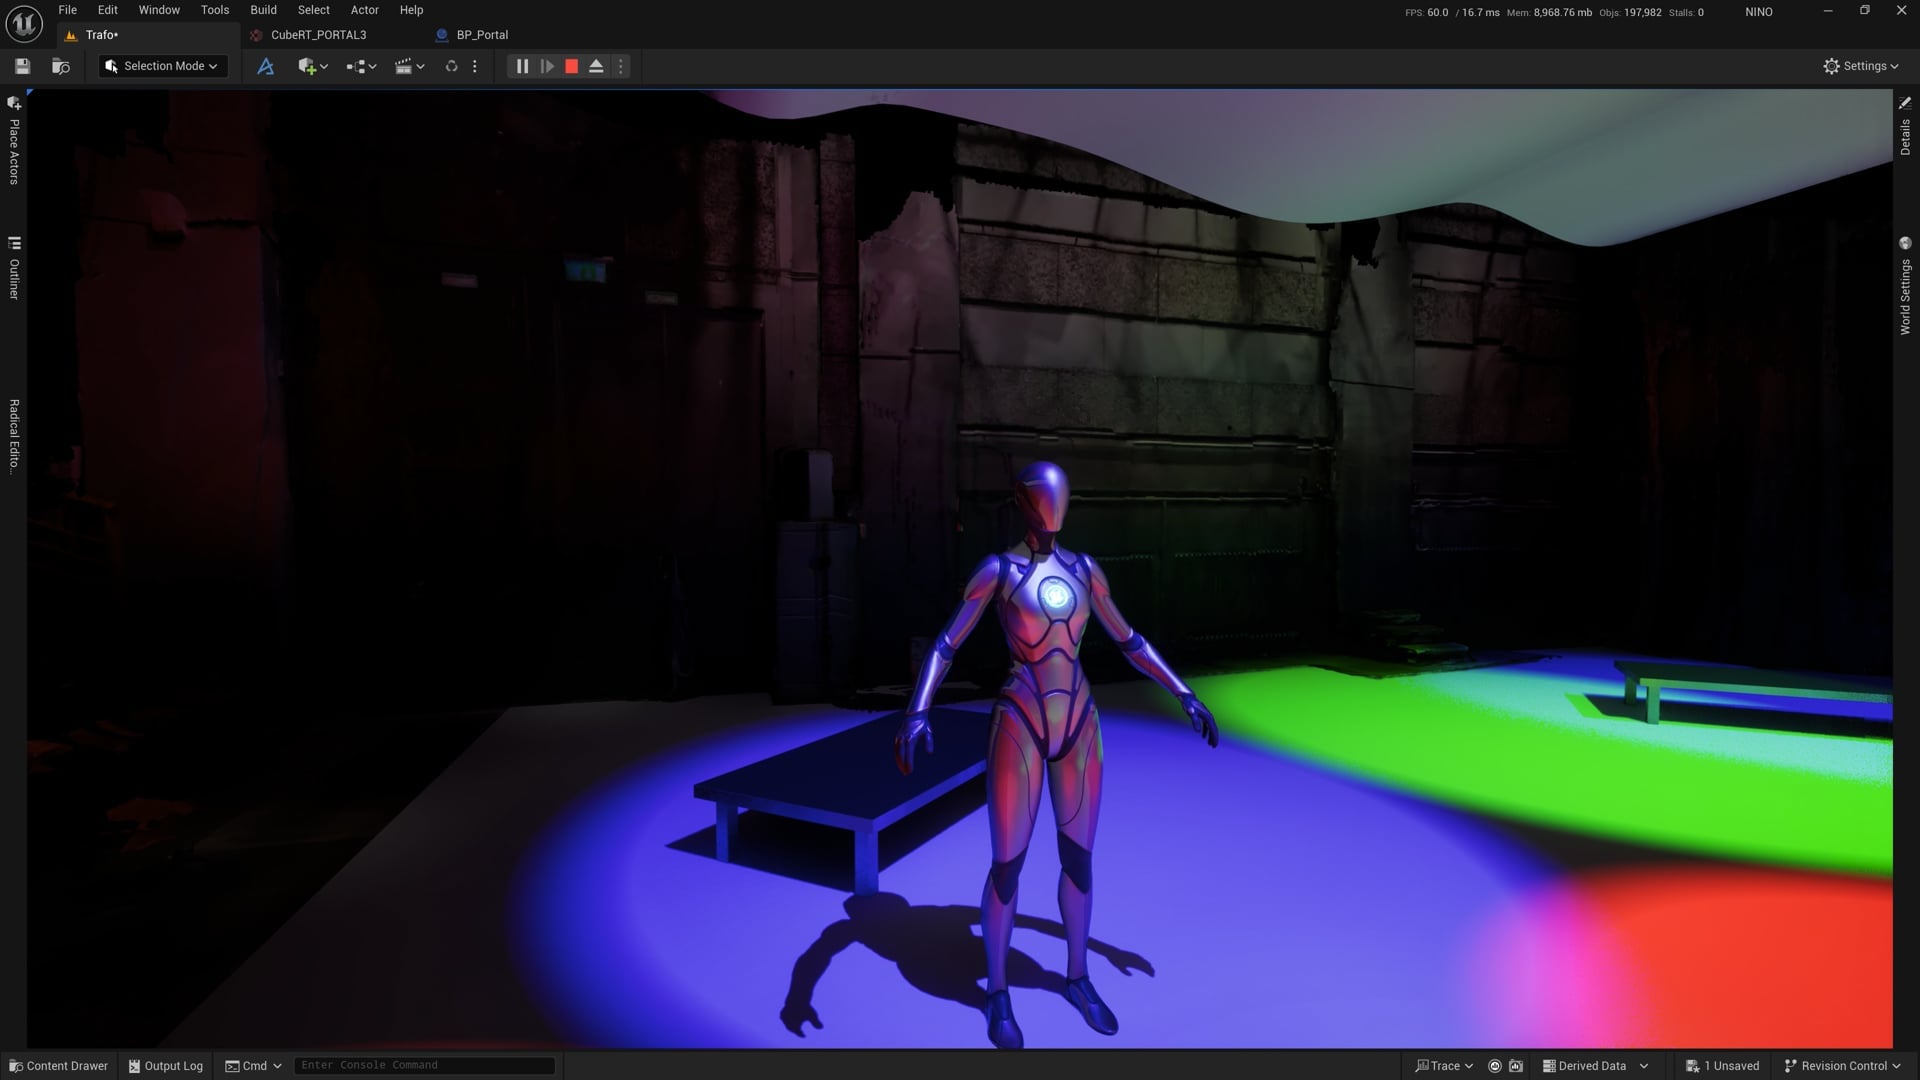Screen dimensions: 1920x1080
Task: Change the Cmd console type dropdown
Action: point(253,1066)
